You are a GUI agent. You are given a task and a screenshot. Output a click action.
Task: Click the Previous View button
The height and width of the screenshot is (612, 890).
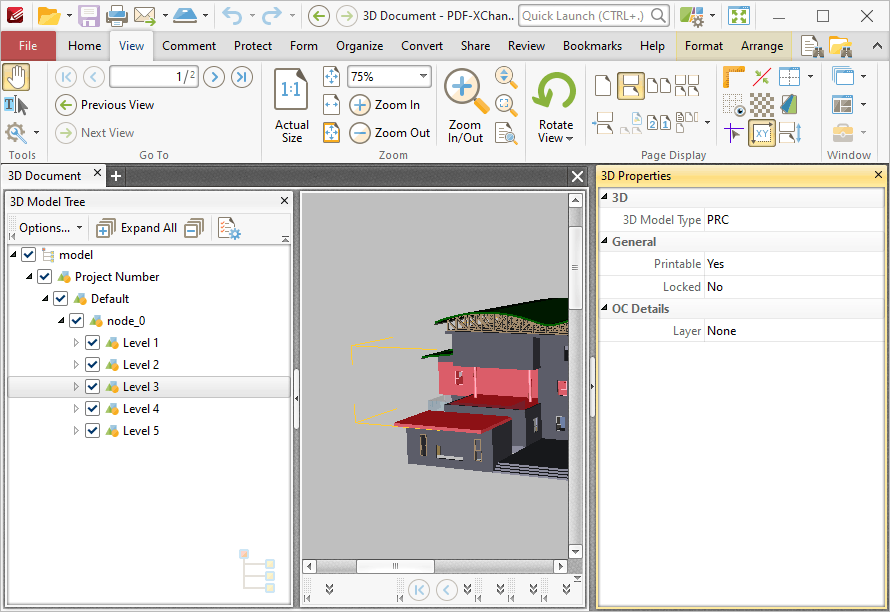click(105, 105)
